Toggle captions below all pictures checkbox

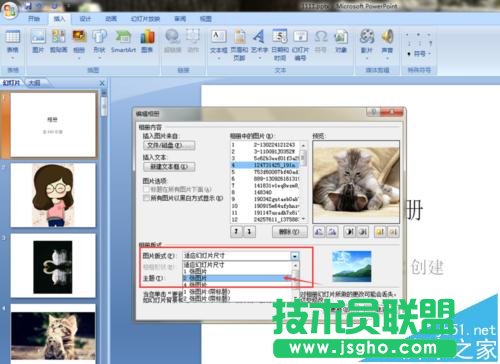(x=146, y=189)
